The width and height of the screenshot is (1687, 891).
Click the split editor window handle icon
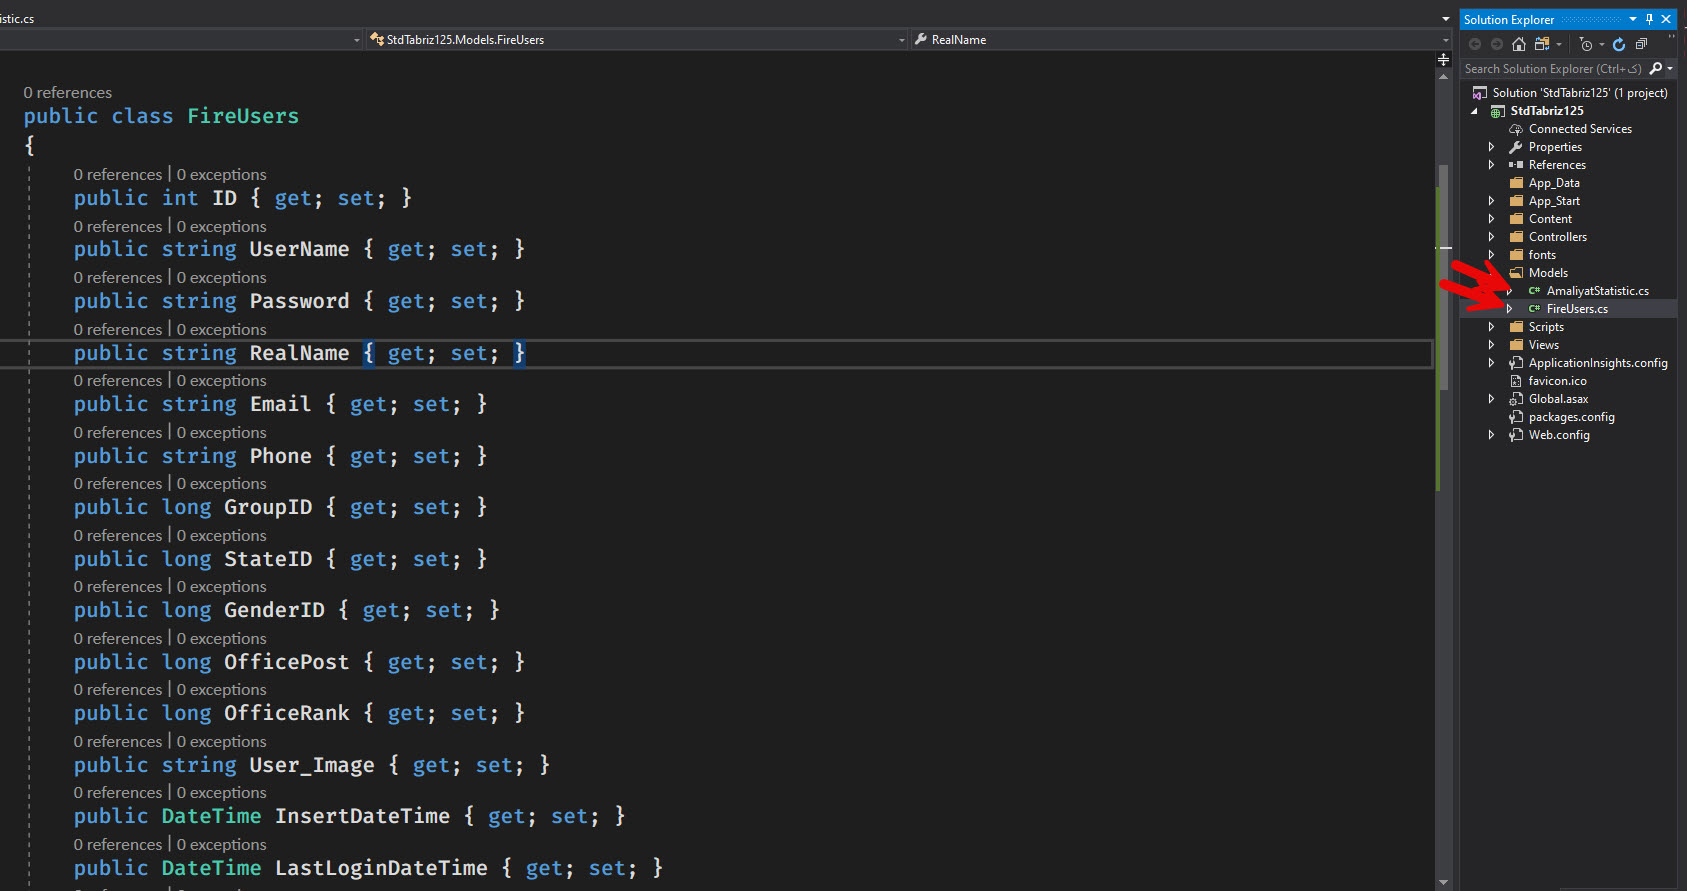tap(1443, 60)
